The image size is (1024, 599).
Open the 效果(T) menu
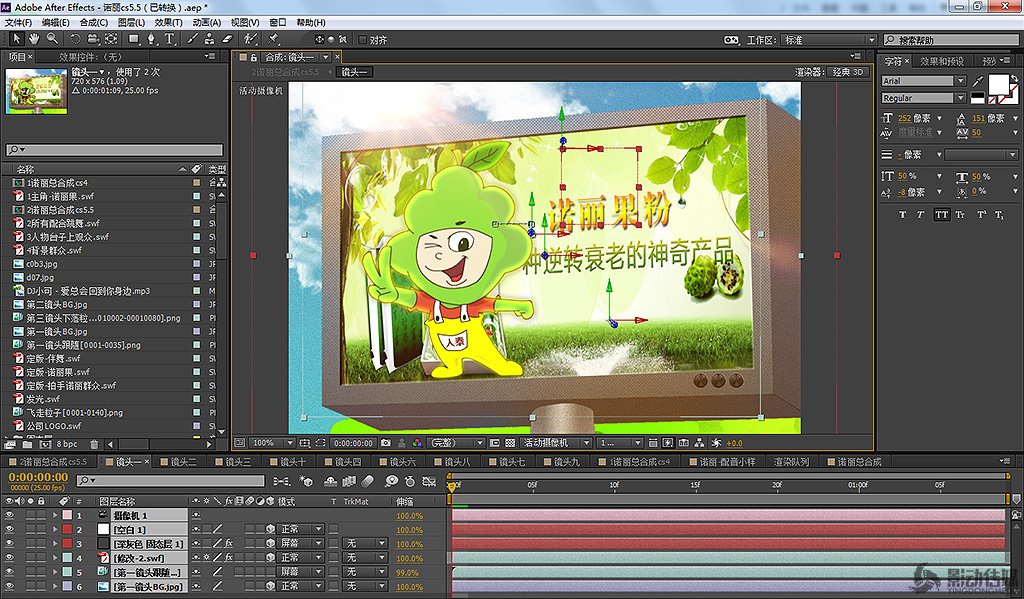[x=168, y=22]
